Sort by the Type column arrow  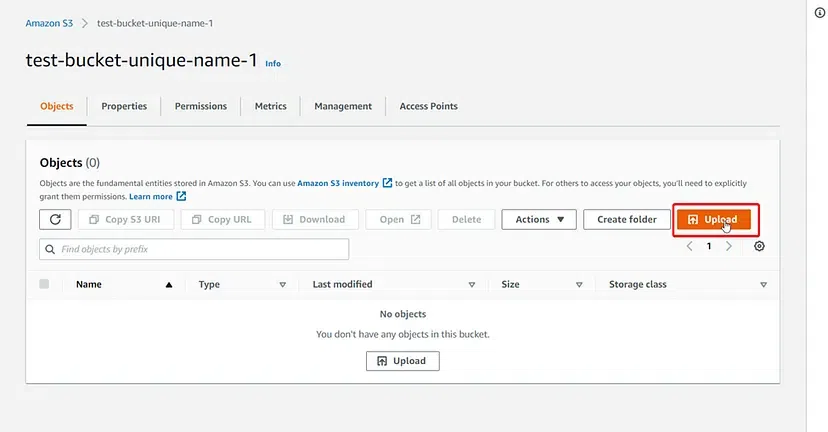pos(282,285)
